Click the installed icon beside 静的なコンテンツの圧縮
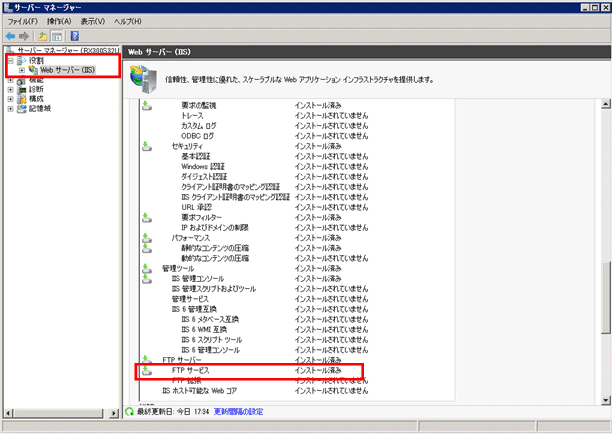612x434 pixels. point(147,248)
